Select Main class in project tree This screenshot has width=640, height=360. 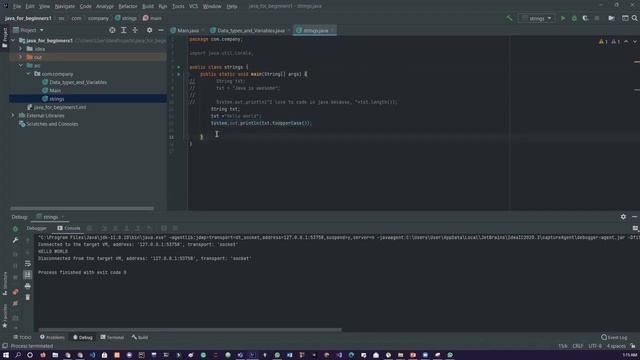coord(51,91)
